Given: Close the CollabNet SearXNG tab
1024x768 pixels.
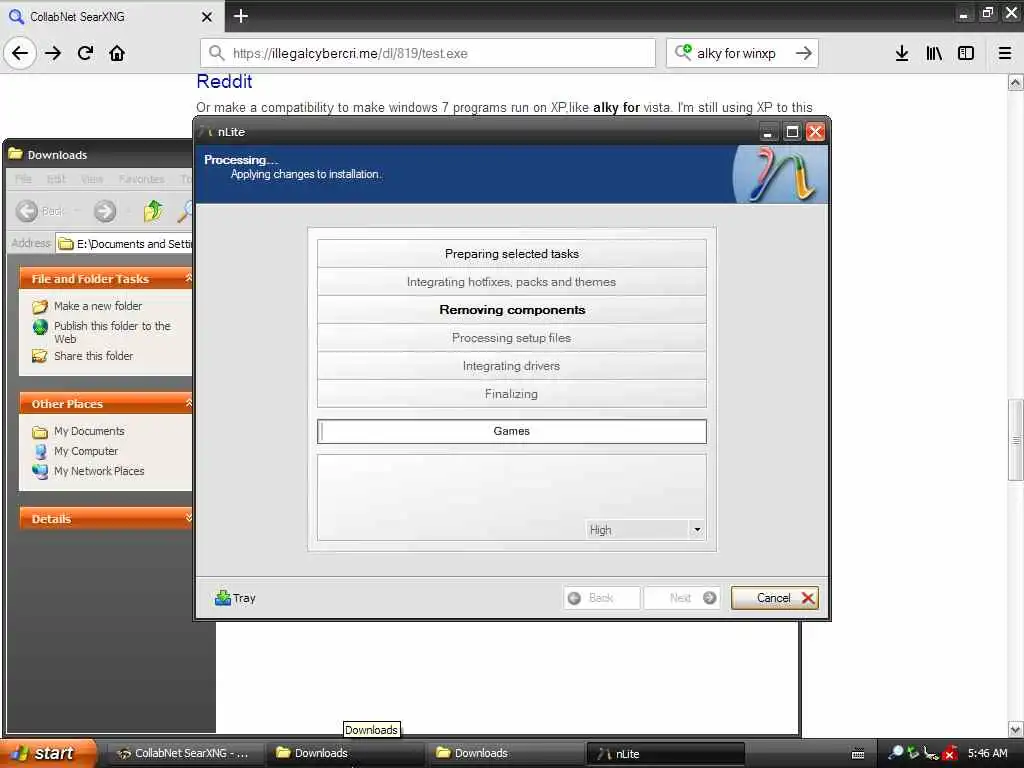Looking at the screenshot, I should 207,16.
